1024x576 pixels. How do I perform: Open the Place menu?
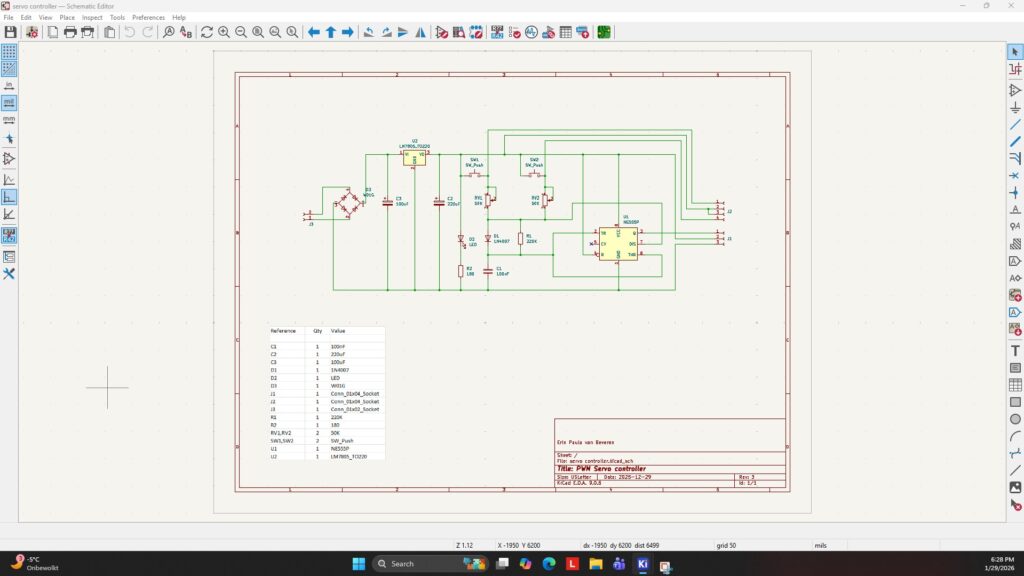67,17
